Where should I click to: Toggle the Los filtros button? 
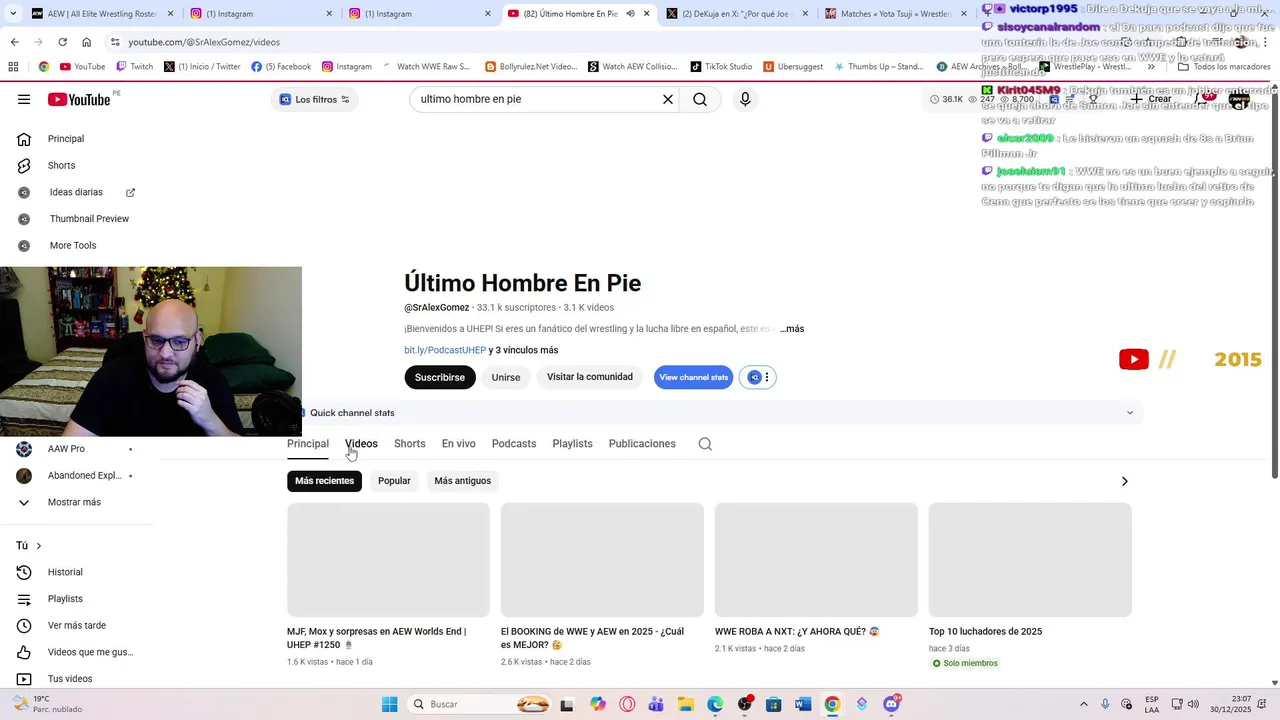pyautogui.click(x=314, y=99)
